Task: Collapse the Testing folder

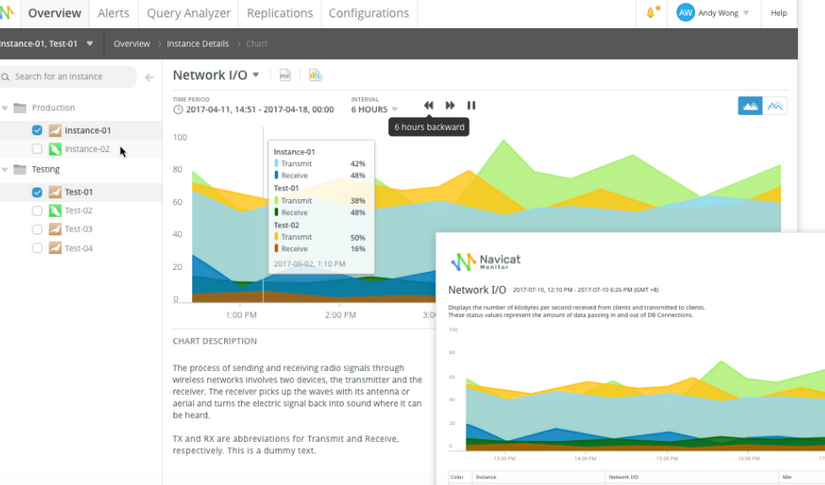Action: click(x=5, y=169)
